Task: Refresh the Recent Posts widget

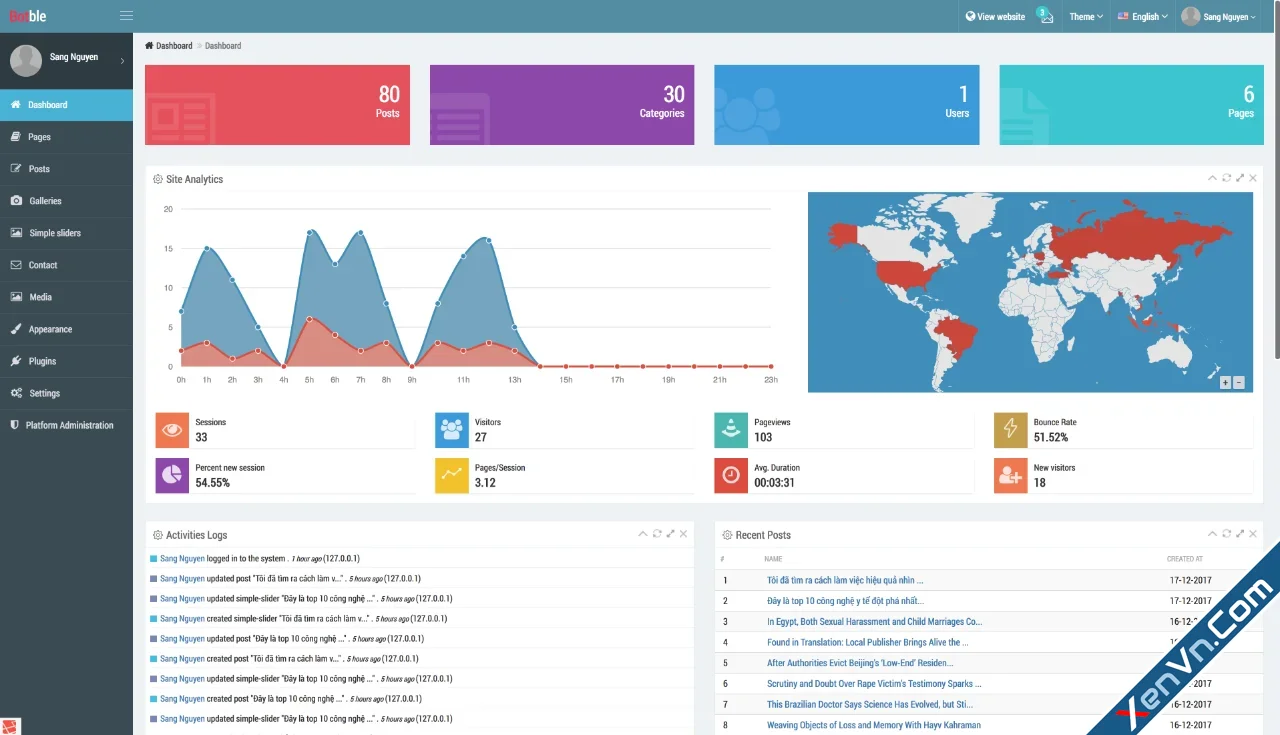Action: 1226,534
